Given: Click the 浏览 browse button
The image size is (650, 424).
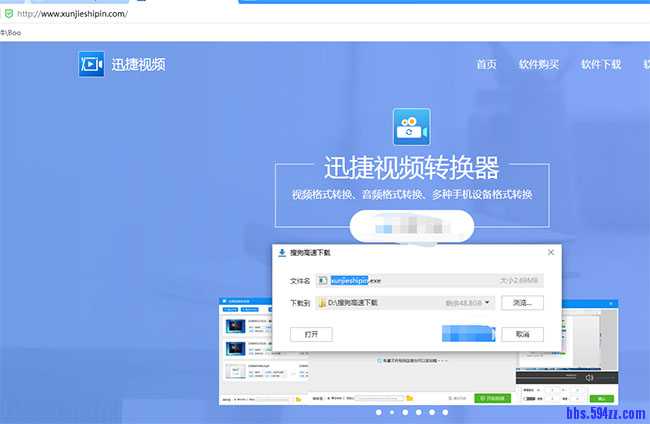Looking at the screenshot, I should 528,302.
